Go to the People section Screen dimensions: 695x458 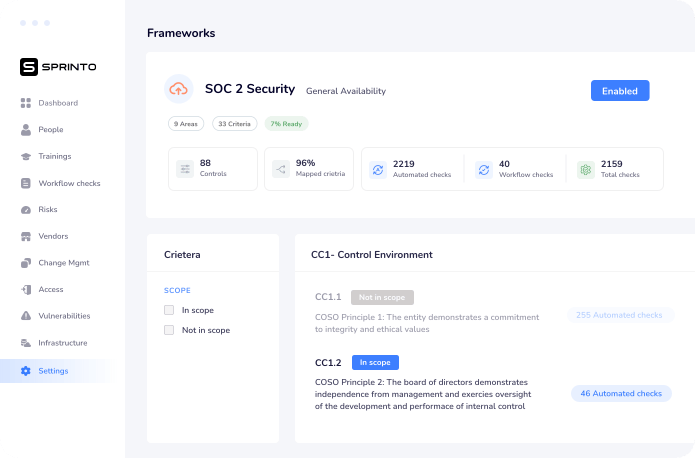pyautogui.click(x=51, y=129)
